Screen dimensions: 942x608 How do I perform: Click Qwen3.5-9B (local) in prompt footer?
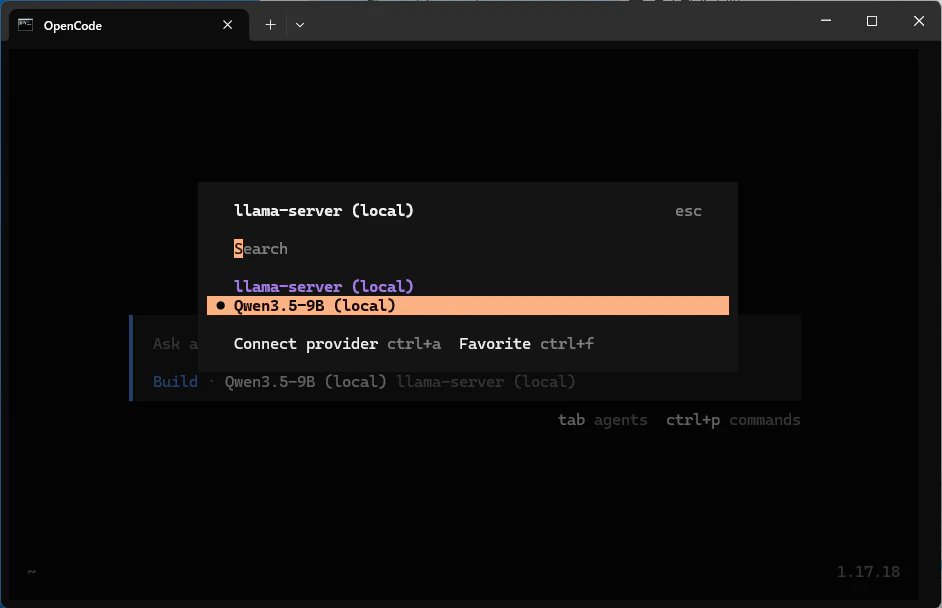tap(305, 382)
